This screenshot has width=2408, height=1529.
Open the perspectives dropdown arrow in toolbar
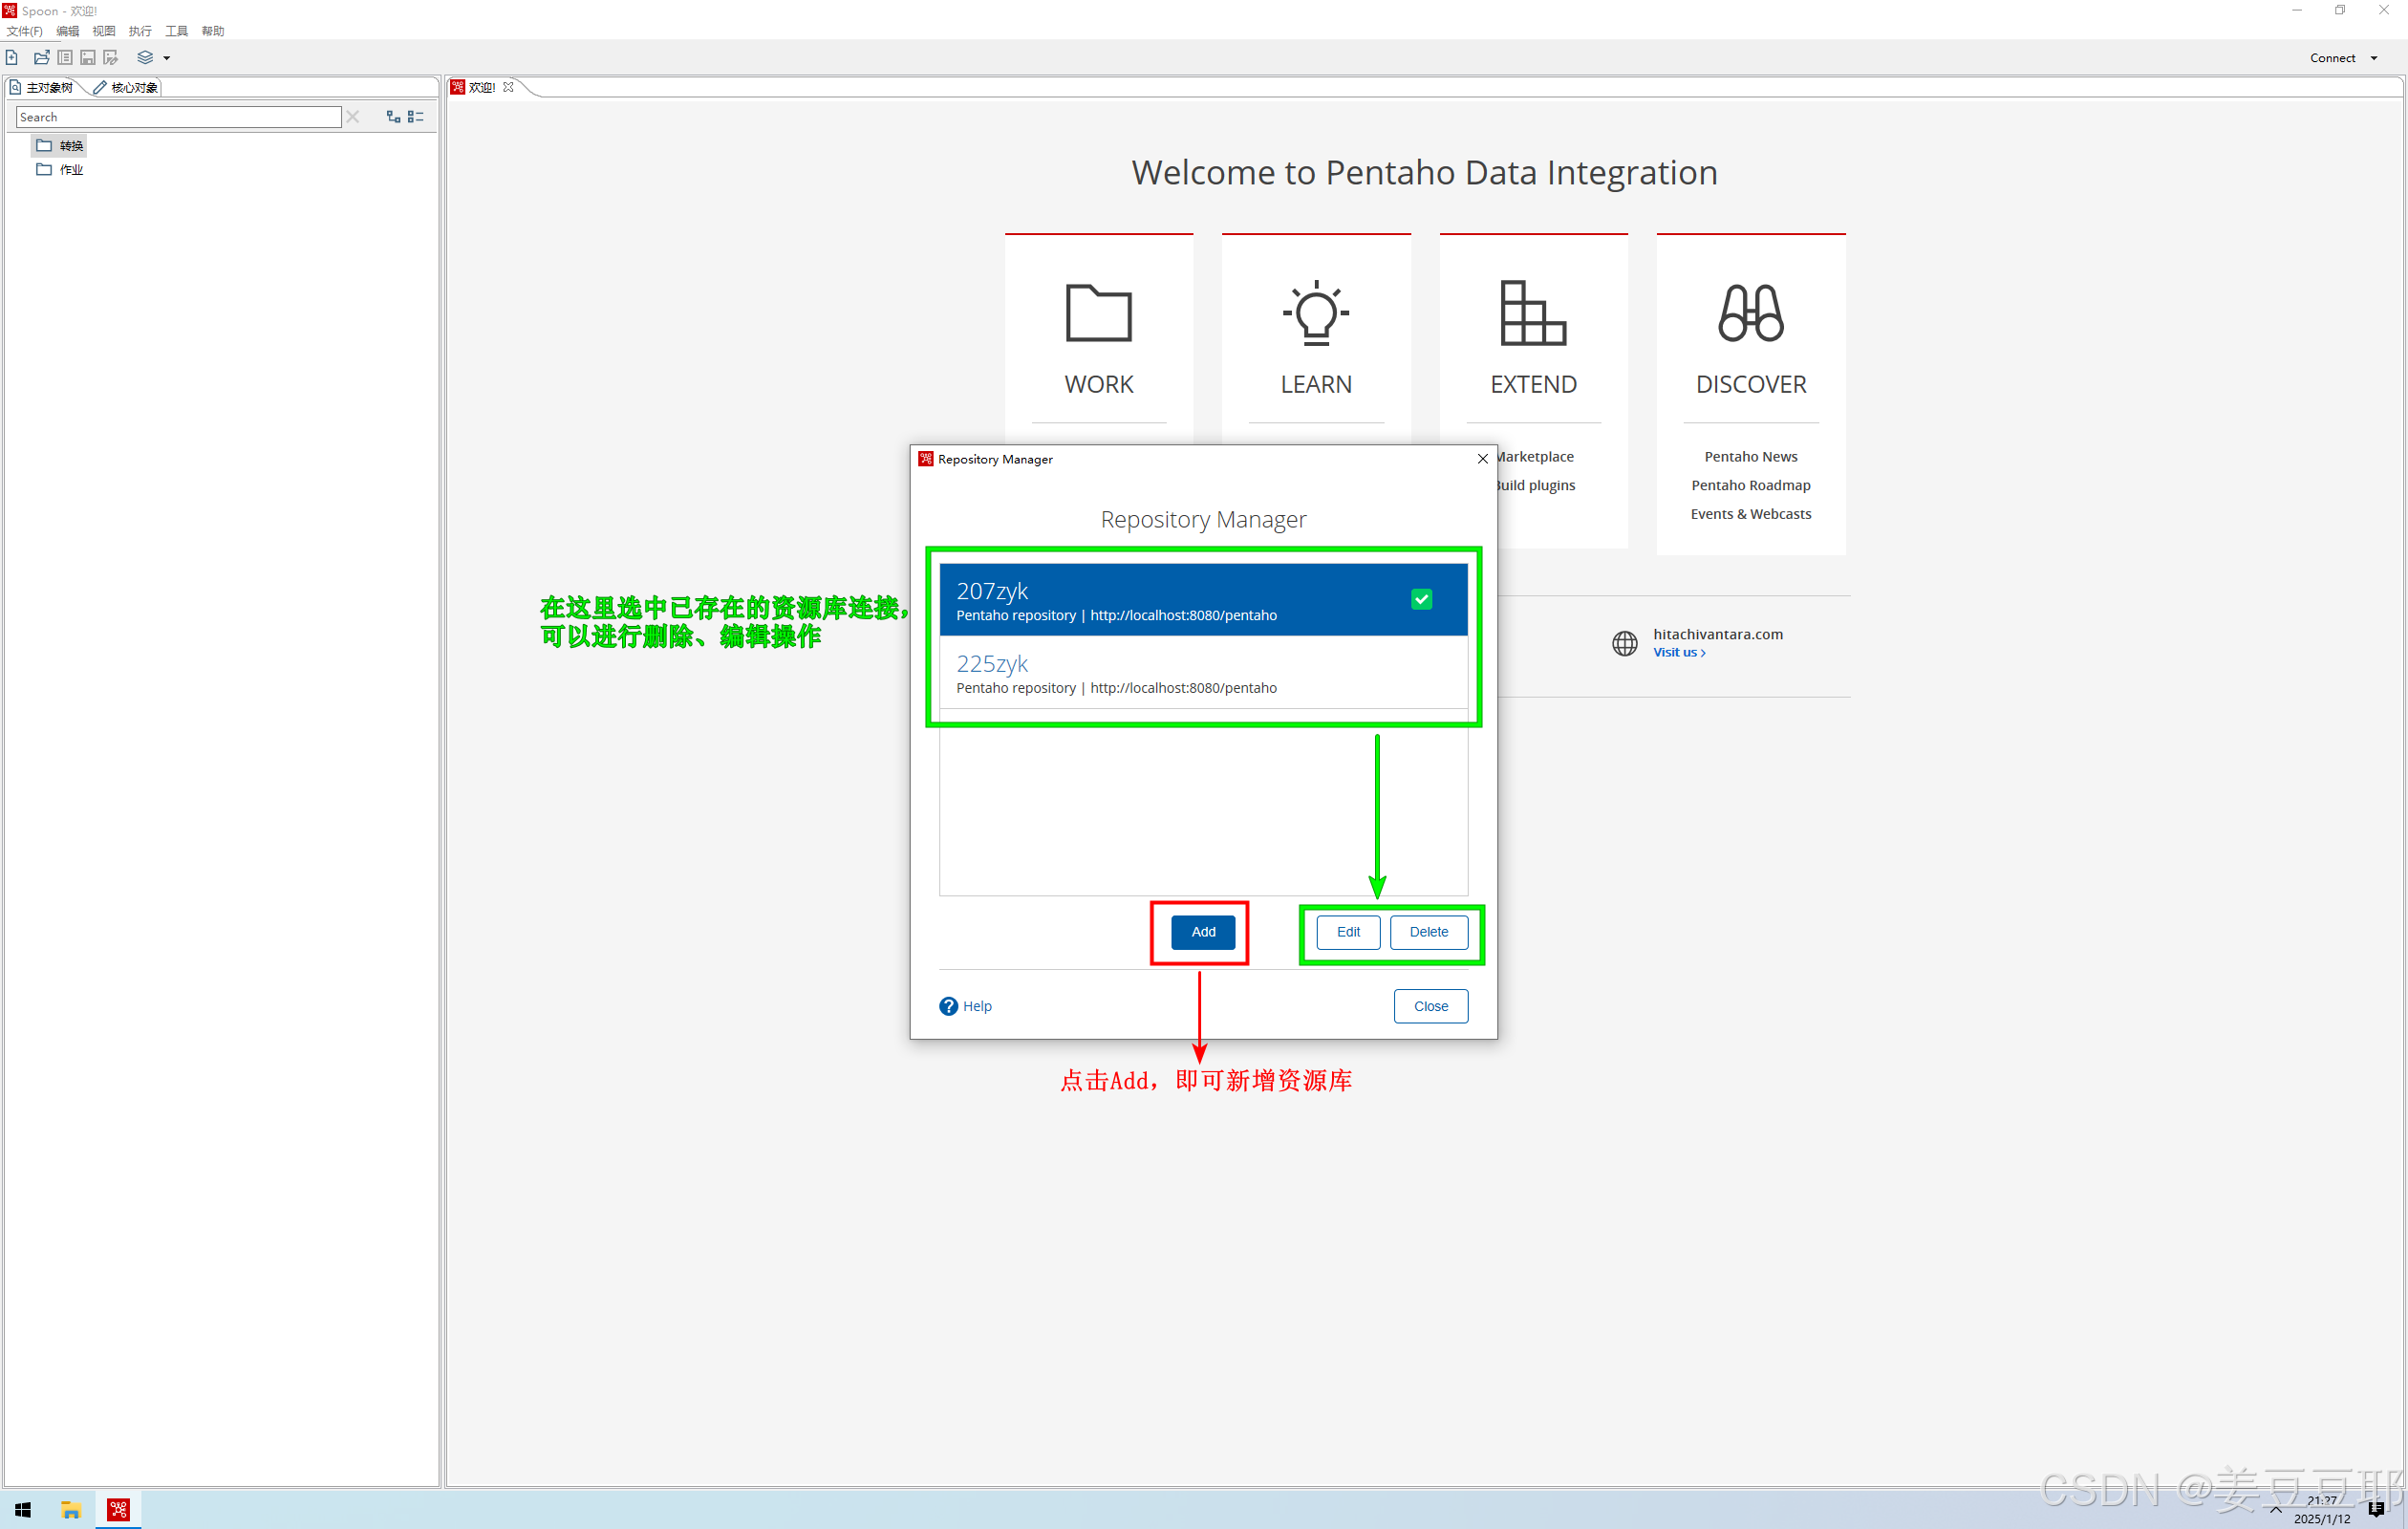[167, 58]
